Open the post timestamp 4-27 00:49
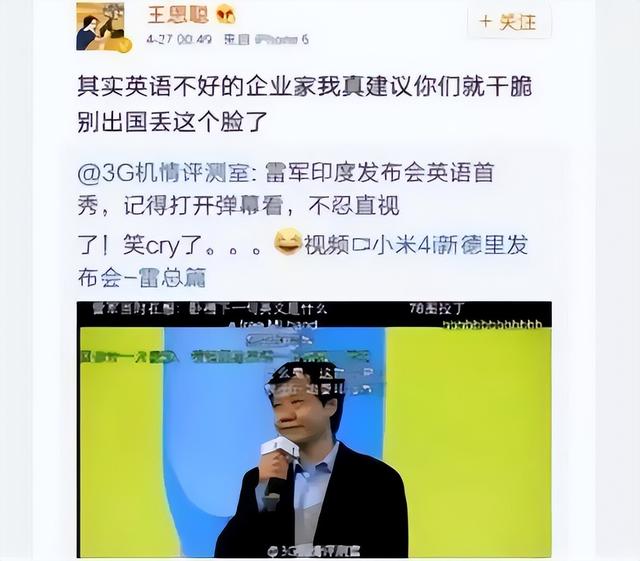 [180, 40]
